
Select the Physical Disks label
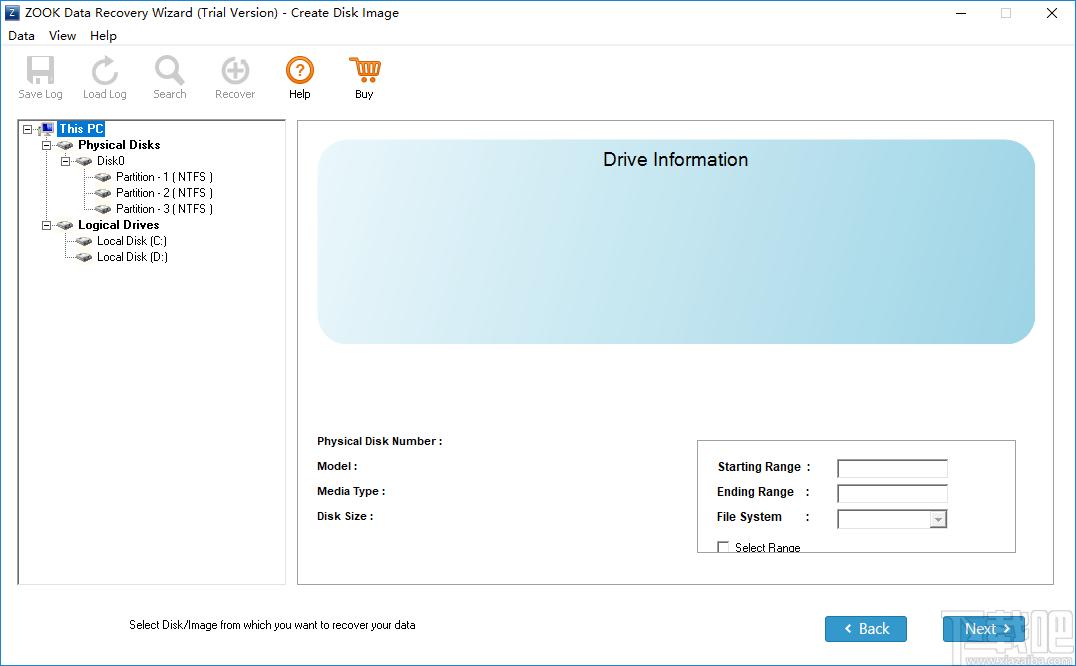[x=119, y=145]
